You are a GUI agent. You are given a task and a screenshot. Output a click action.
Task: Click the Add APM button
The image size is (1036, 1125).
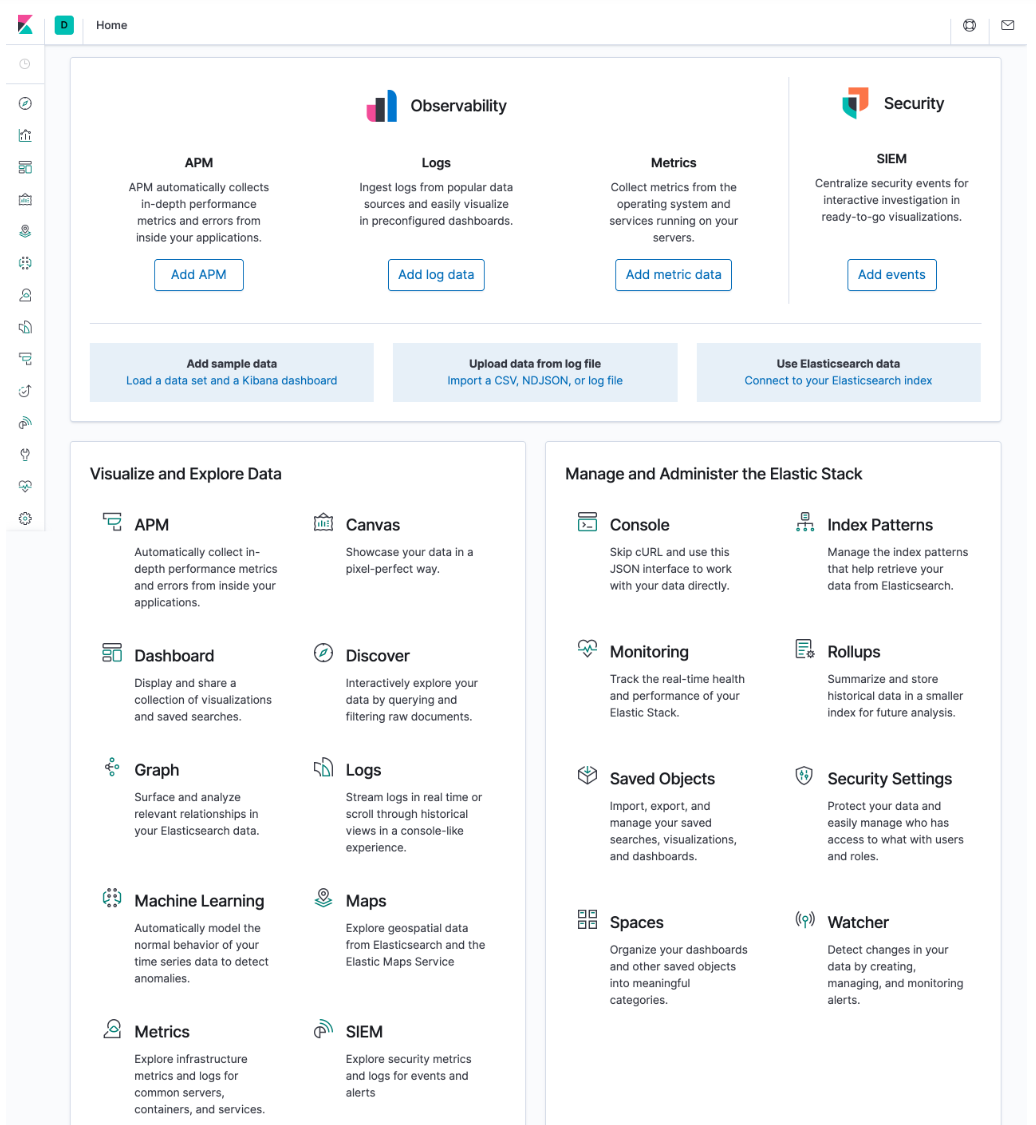click(199, 275)
